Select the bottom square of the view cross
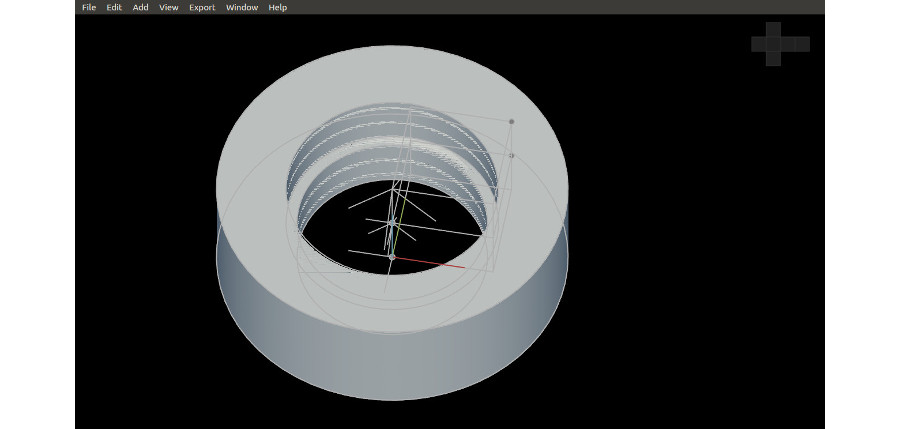This screenshot has width=900, height=429. [773, 59]
